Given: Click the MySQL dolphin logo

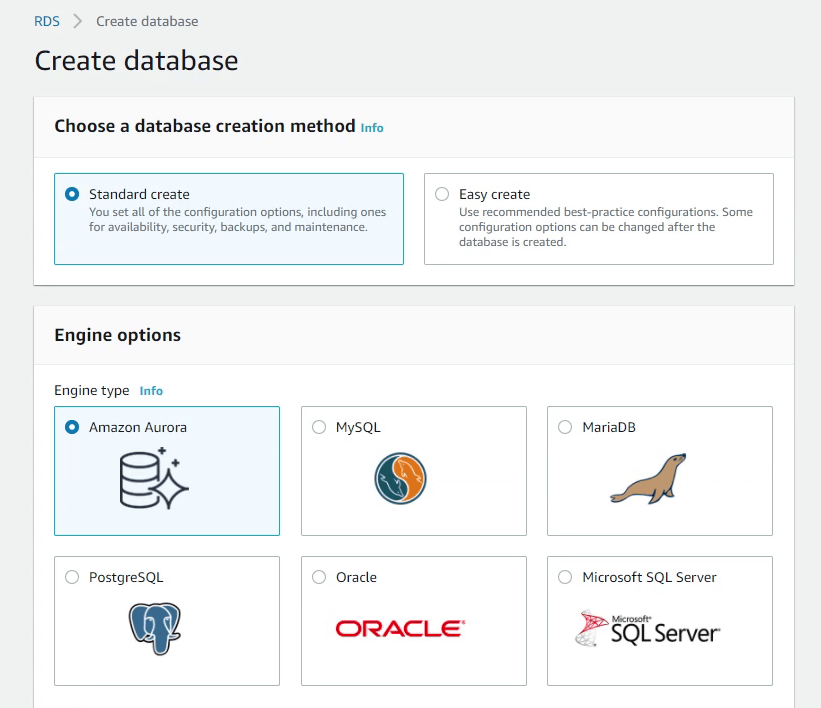Looking at the screenshot, I should (x=401, y=478).
